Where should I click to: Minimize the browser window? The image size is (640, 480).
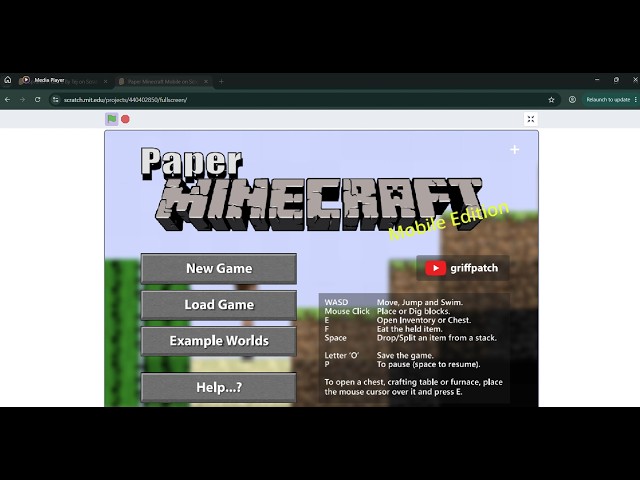pyautogui.click(x=597, y=80)
